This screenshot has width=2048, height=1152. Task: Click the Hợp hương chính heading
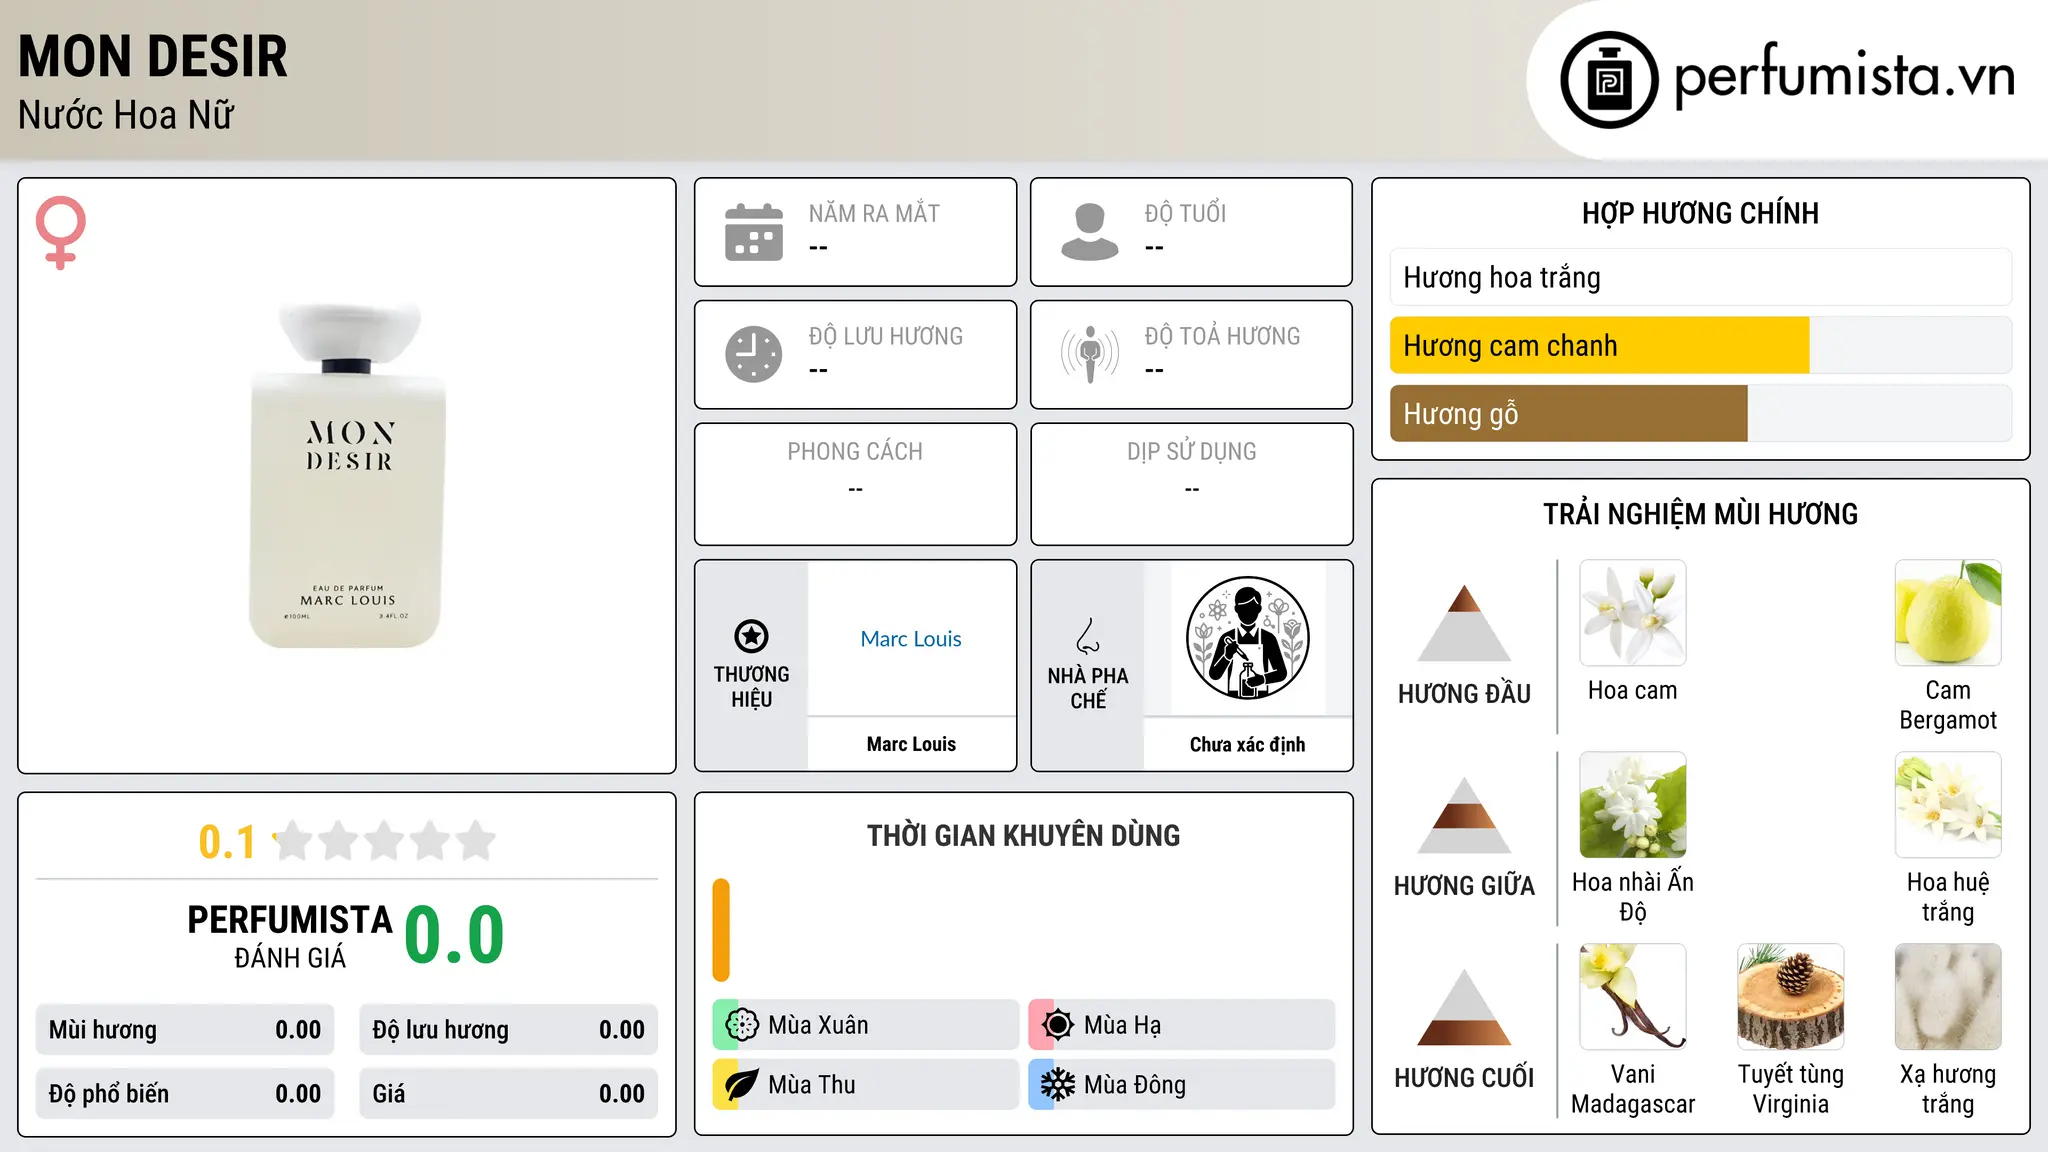click(1700, 213)
